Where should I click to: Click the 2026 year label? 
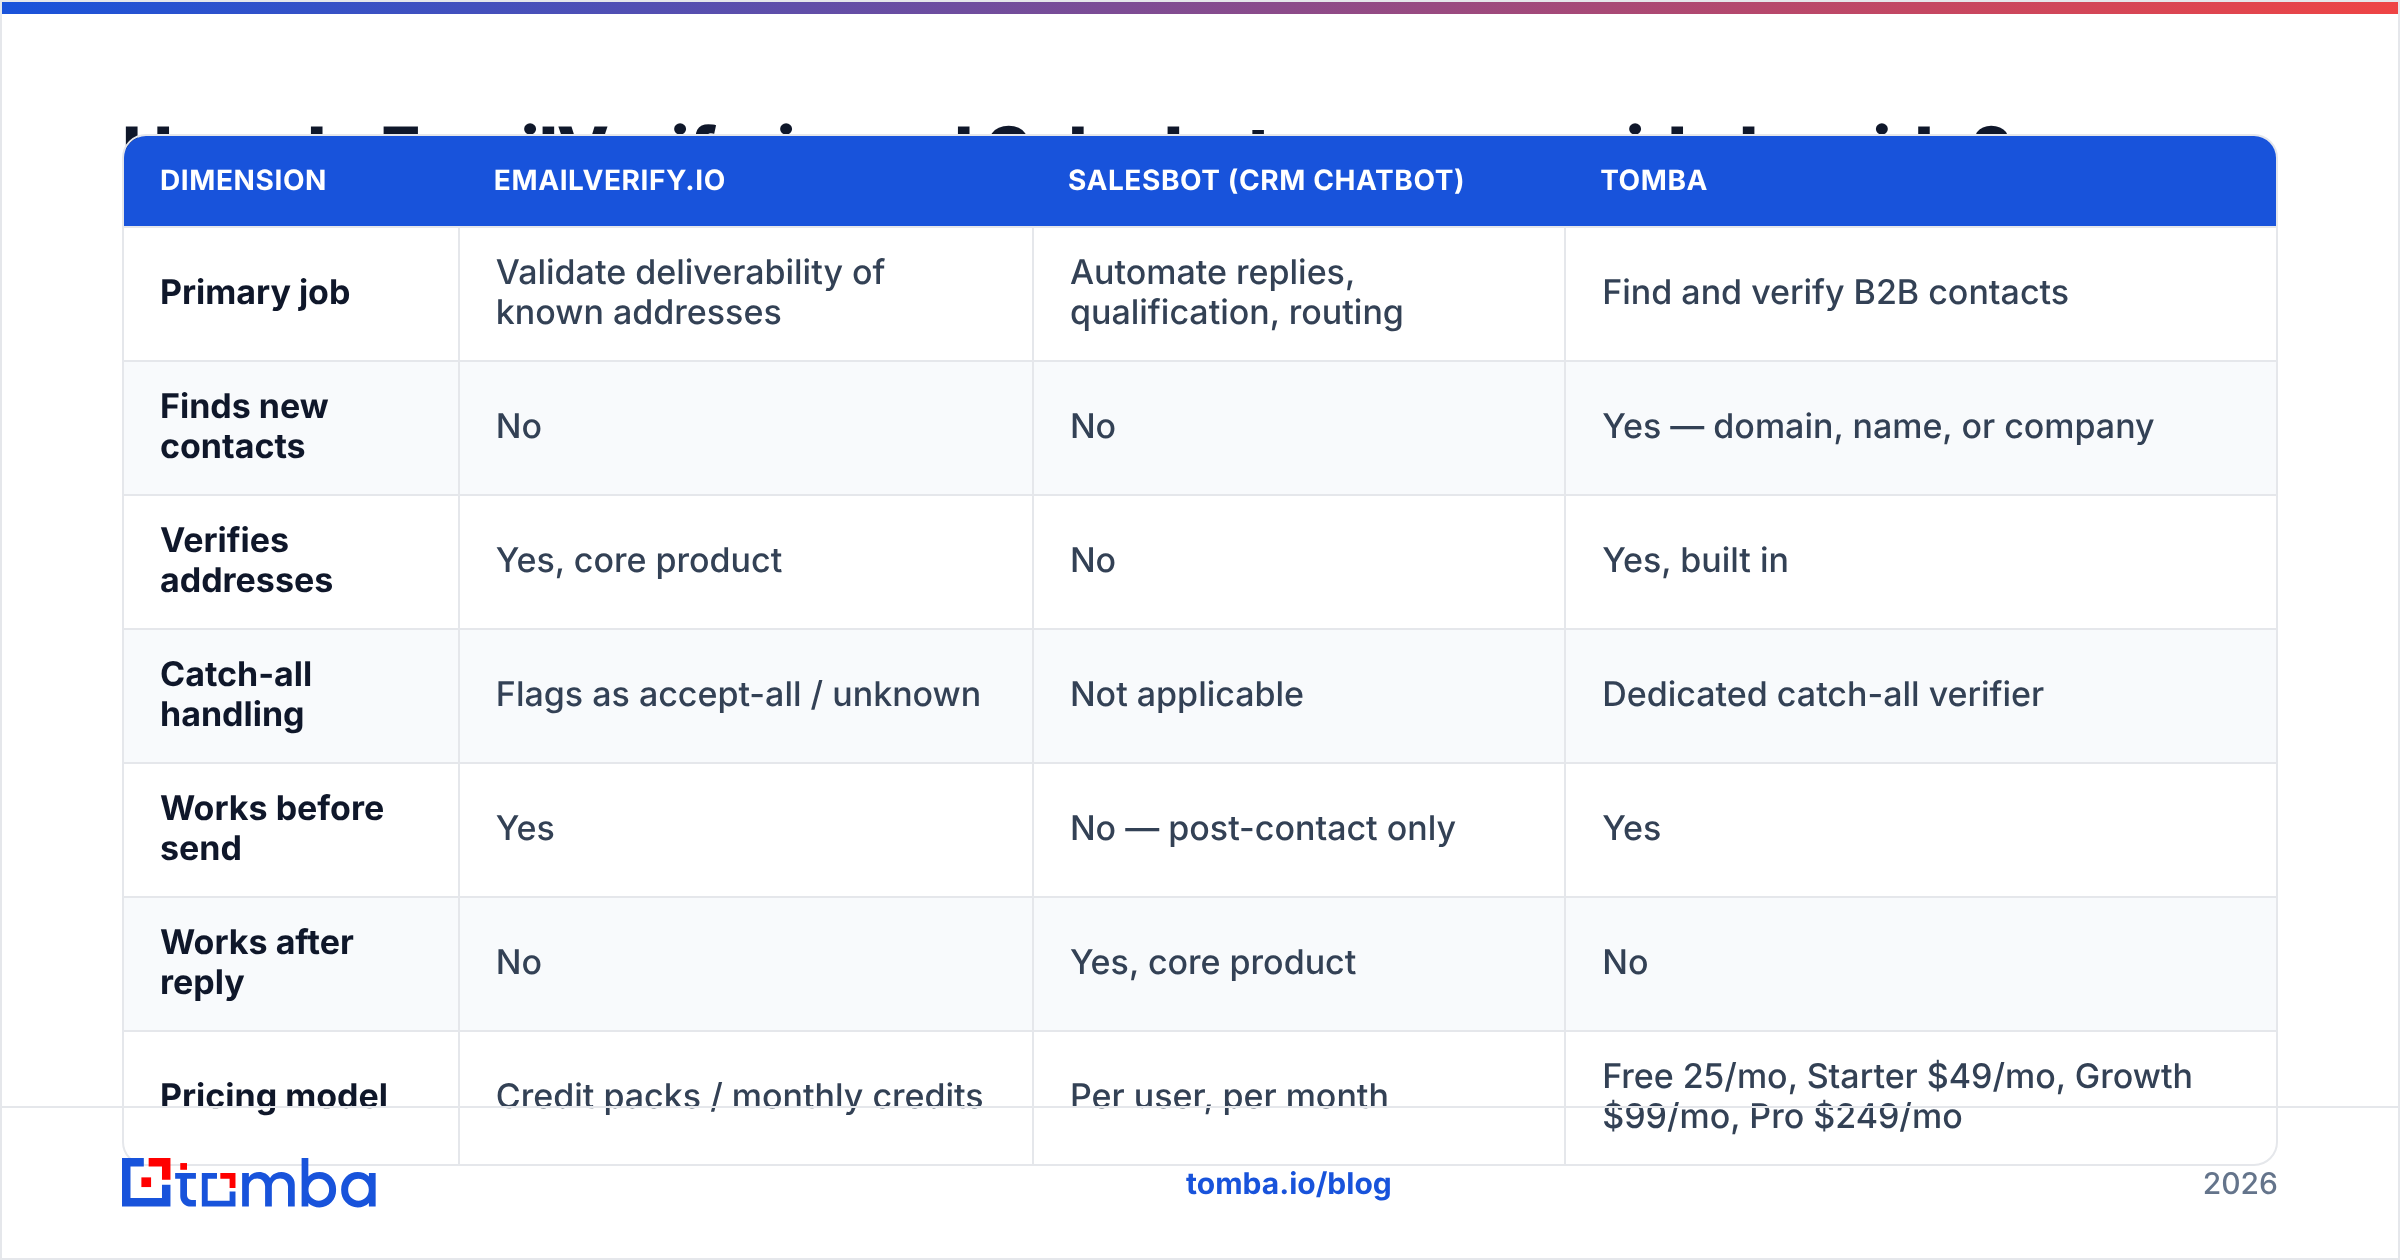tap(2240, 1184)
